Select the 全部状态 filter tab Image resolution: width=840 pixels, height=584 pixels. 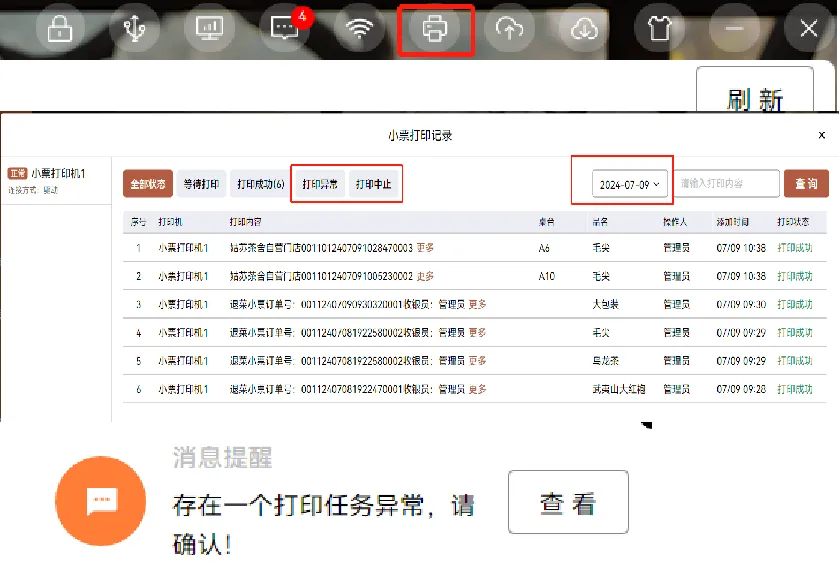pyautogui.click(x=148, y=184)
